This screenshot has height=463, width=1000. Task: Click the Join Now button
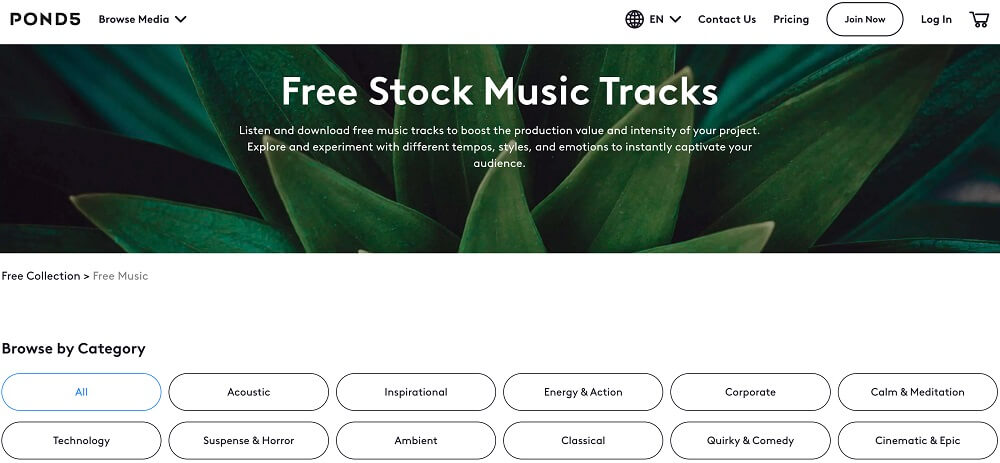click(864, 19)
